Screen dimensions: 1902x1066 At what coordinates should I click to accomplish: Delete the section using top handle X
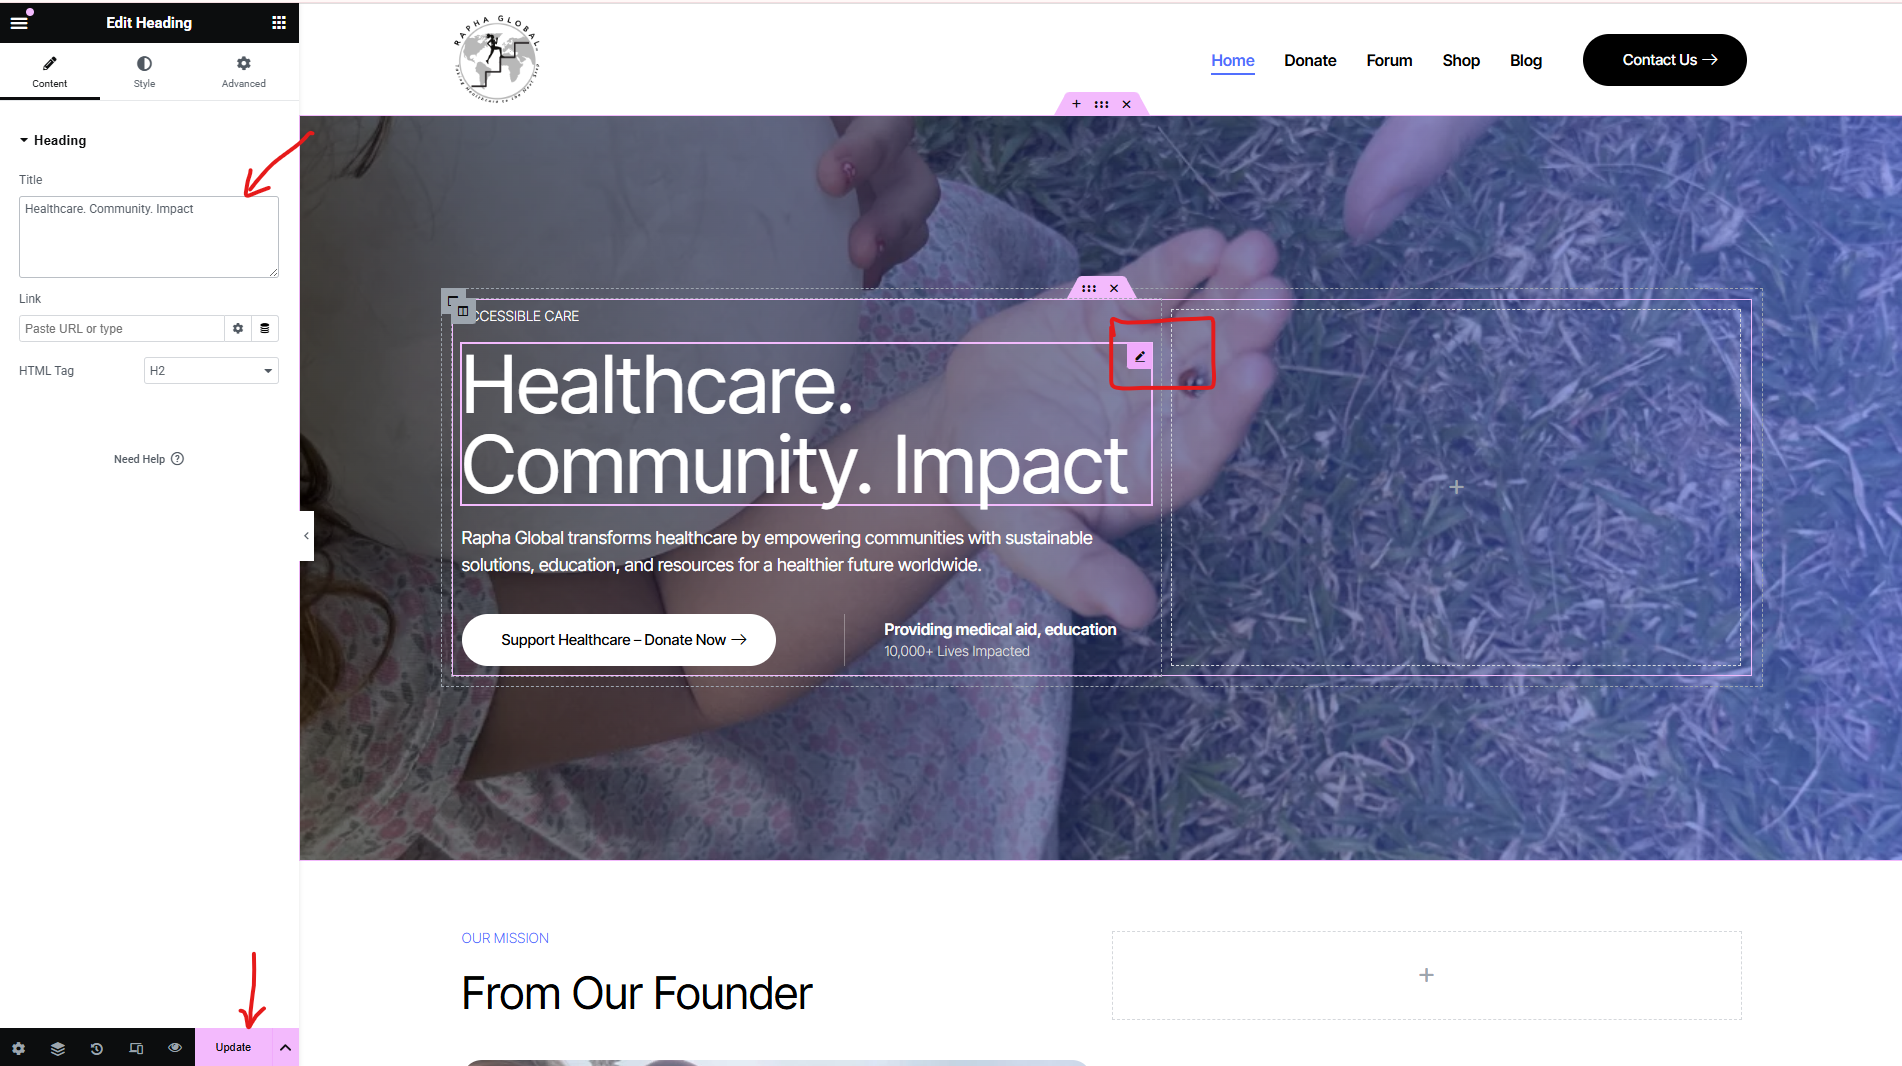[x=1126, y=104]
